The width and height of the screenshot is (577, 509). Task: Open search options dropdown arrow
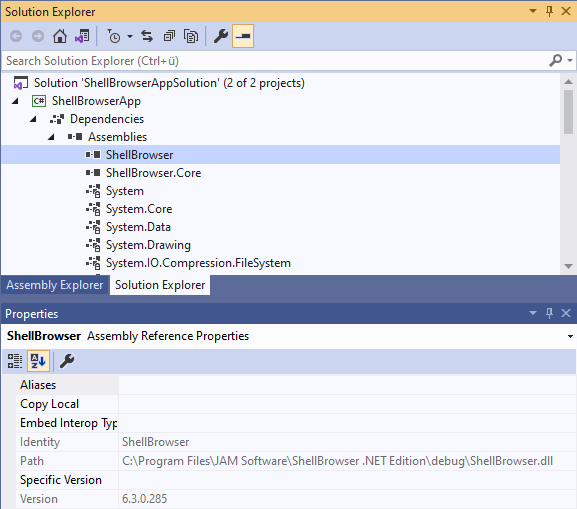570,60
